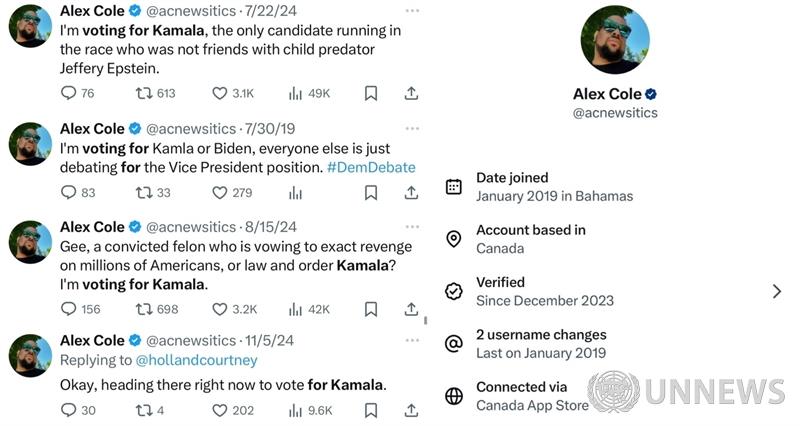Open more options on the 7/30/19 tweet

(x=412, y=128)
